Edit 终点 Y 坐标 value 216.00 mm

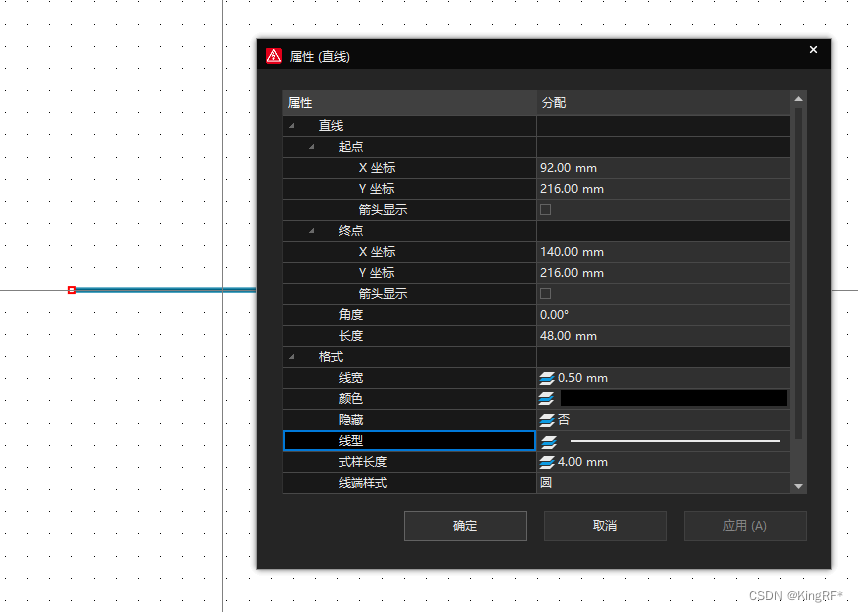tap(663, 273)
